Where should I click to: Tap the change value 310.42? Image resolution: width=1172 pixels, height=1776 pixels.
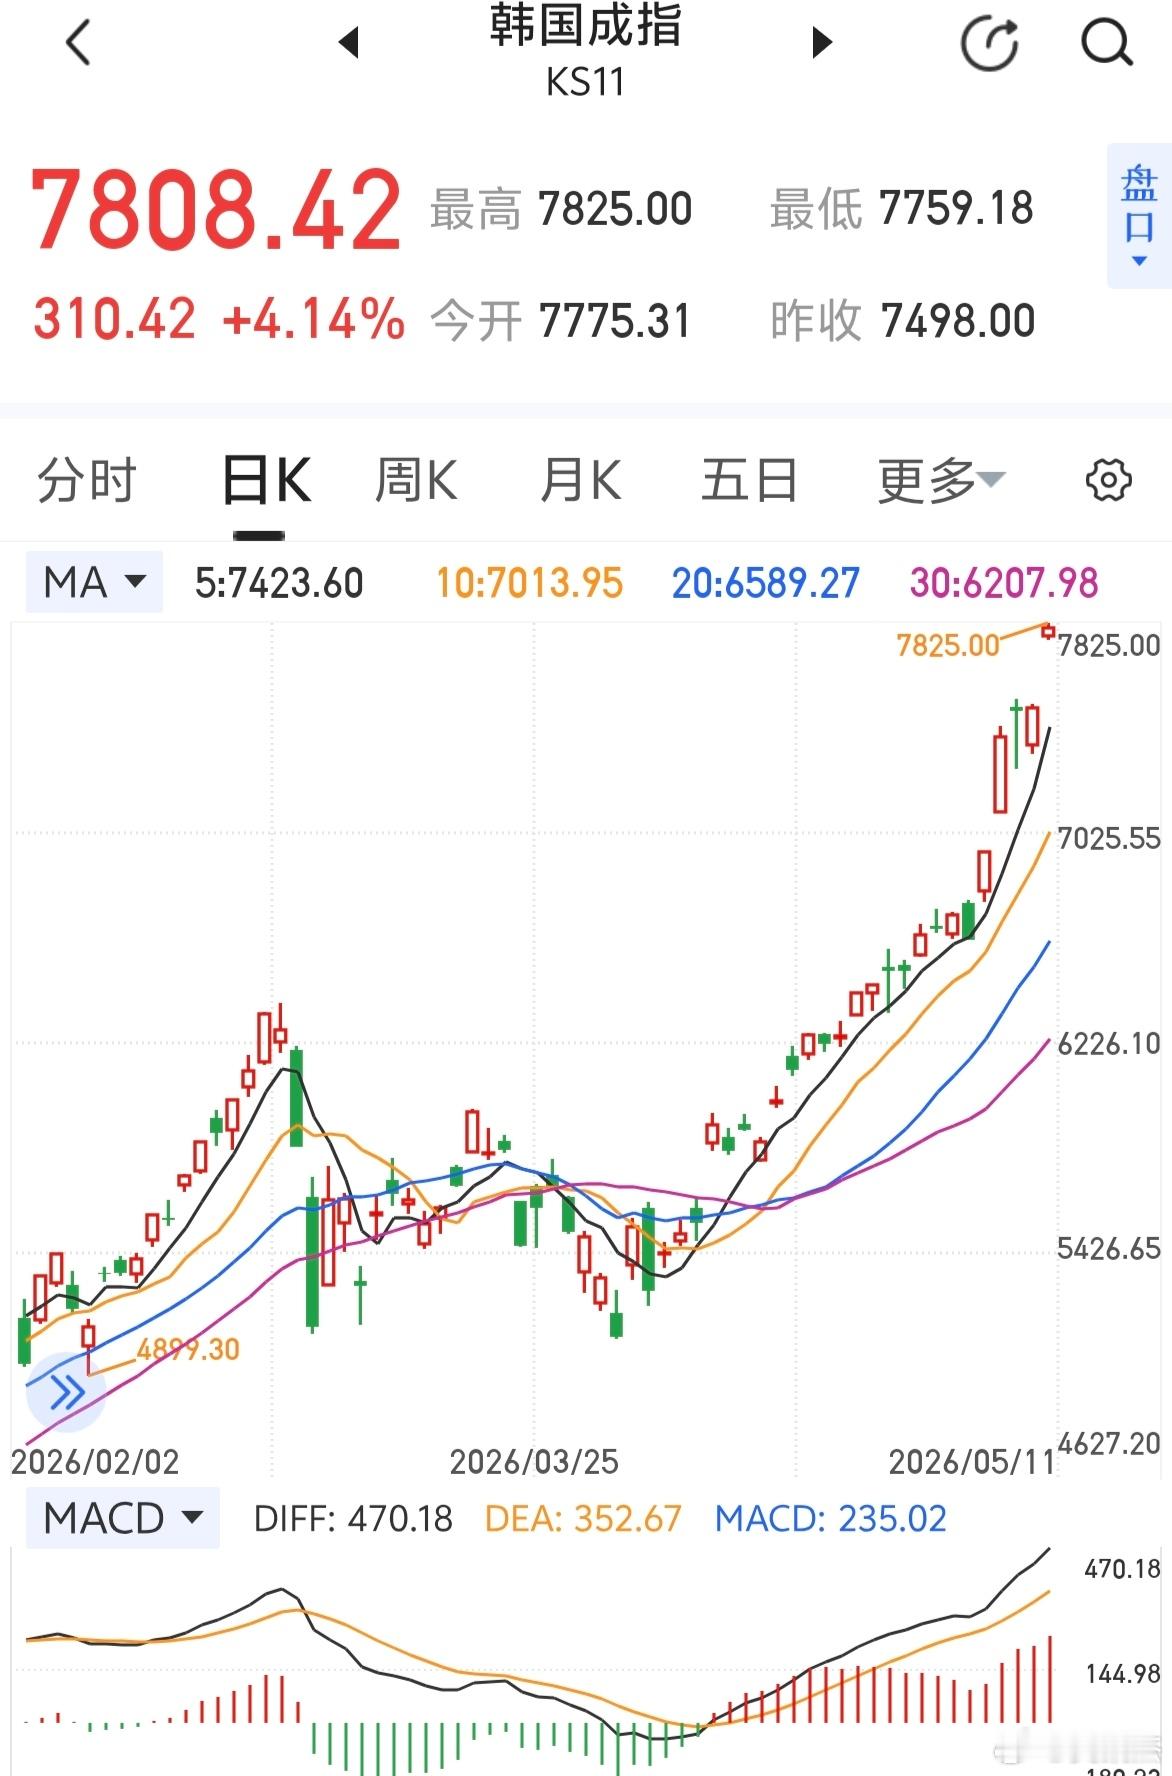115,320
